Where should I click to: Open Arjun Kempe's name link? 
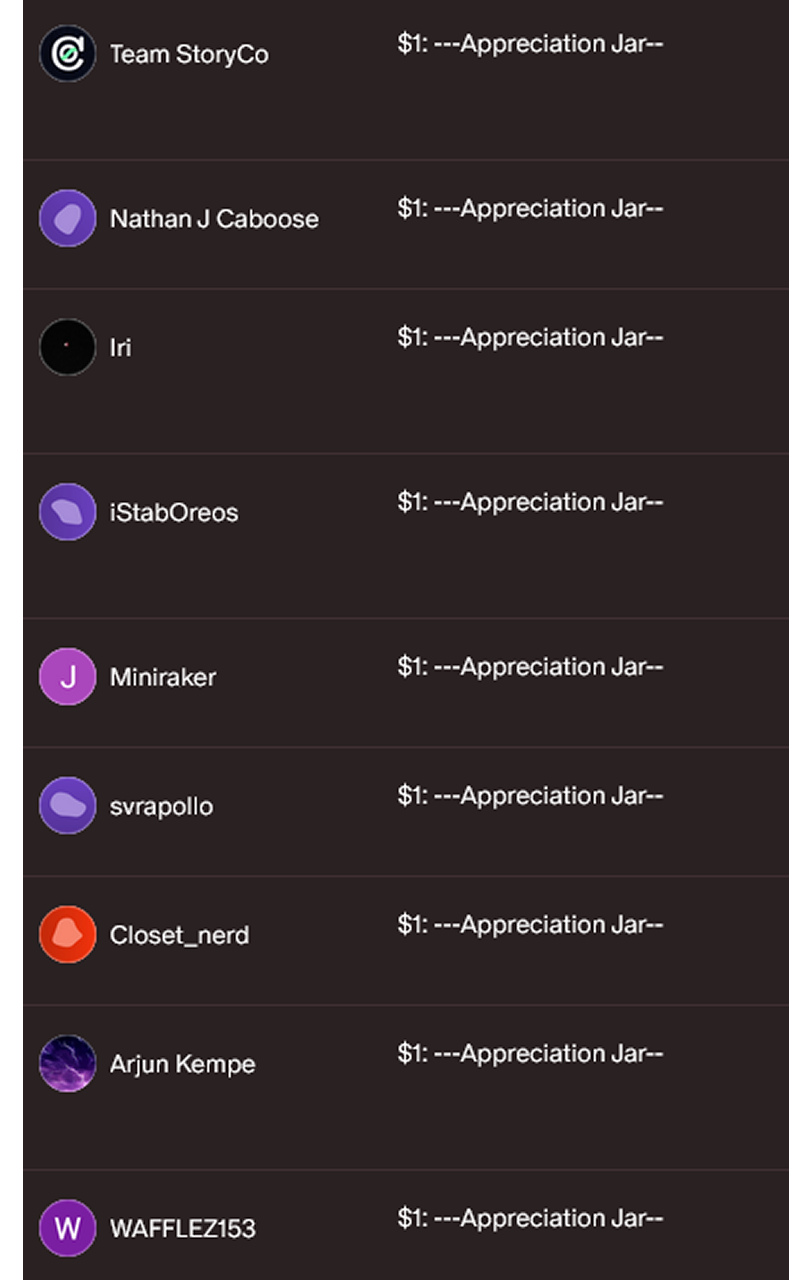[182, 1064]
